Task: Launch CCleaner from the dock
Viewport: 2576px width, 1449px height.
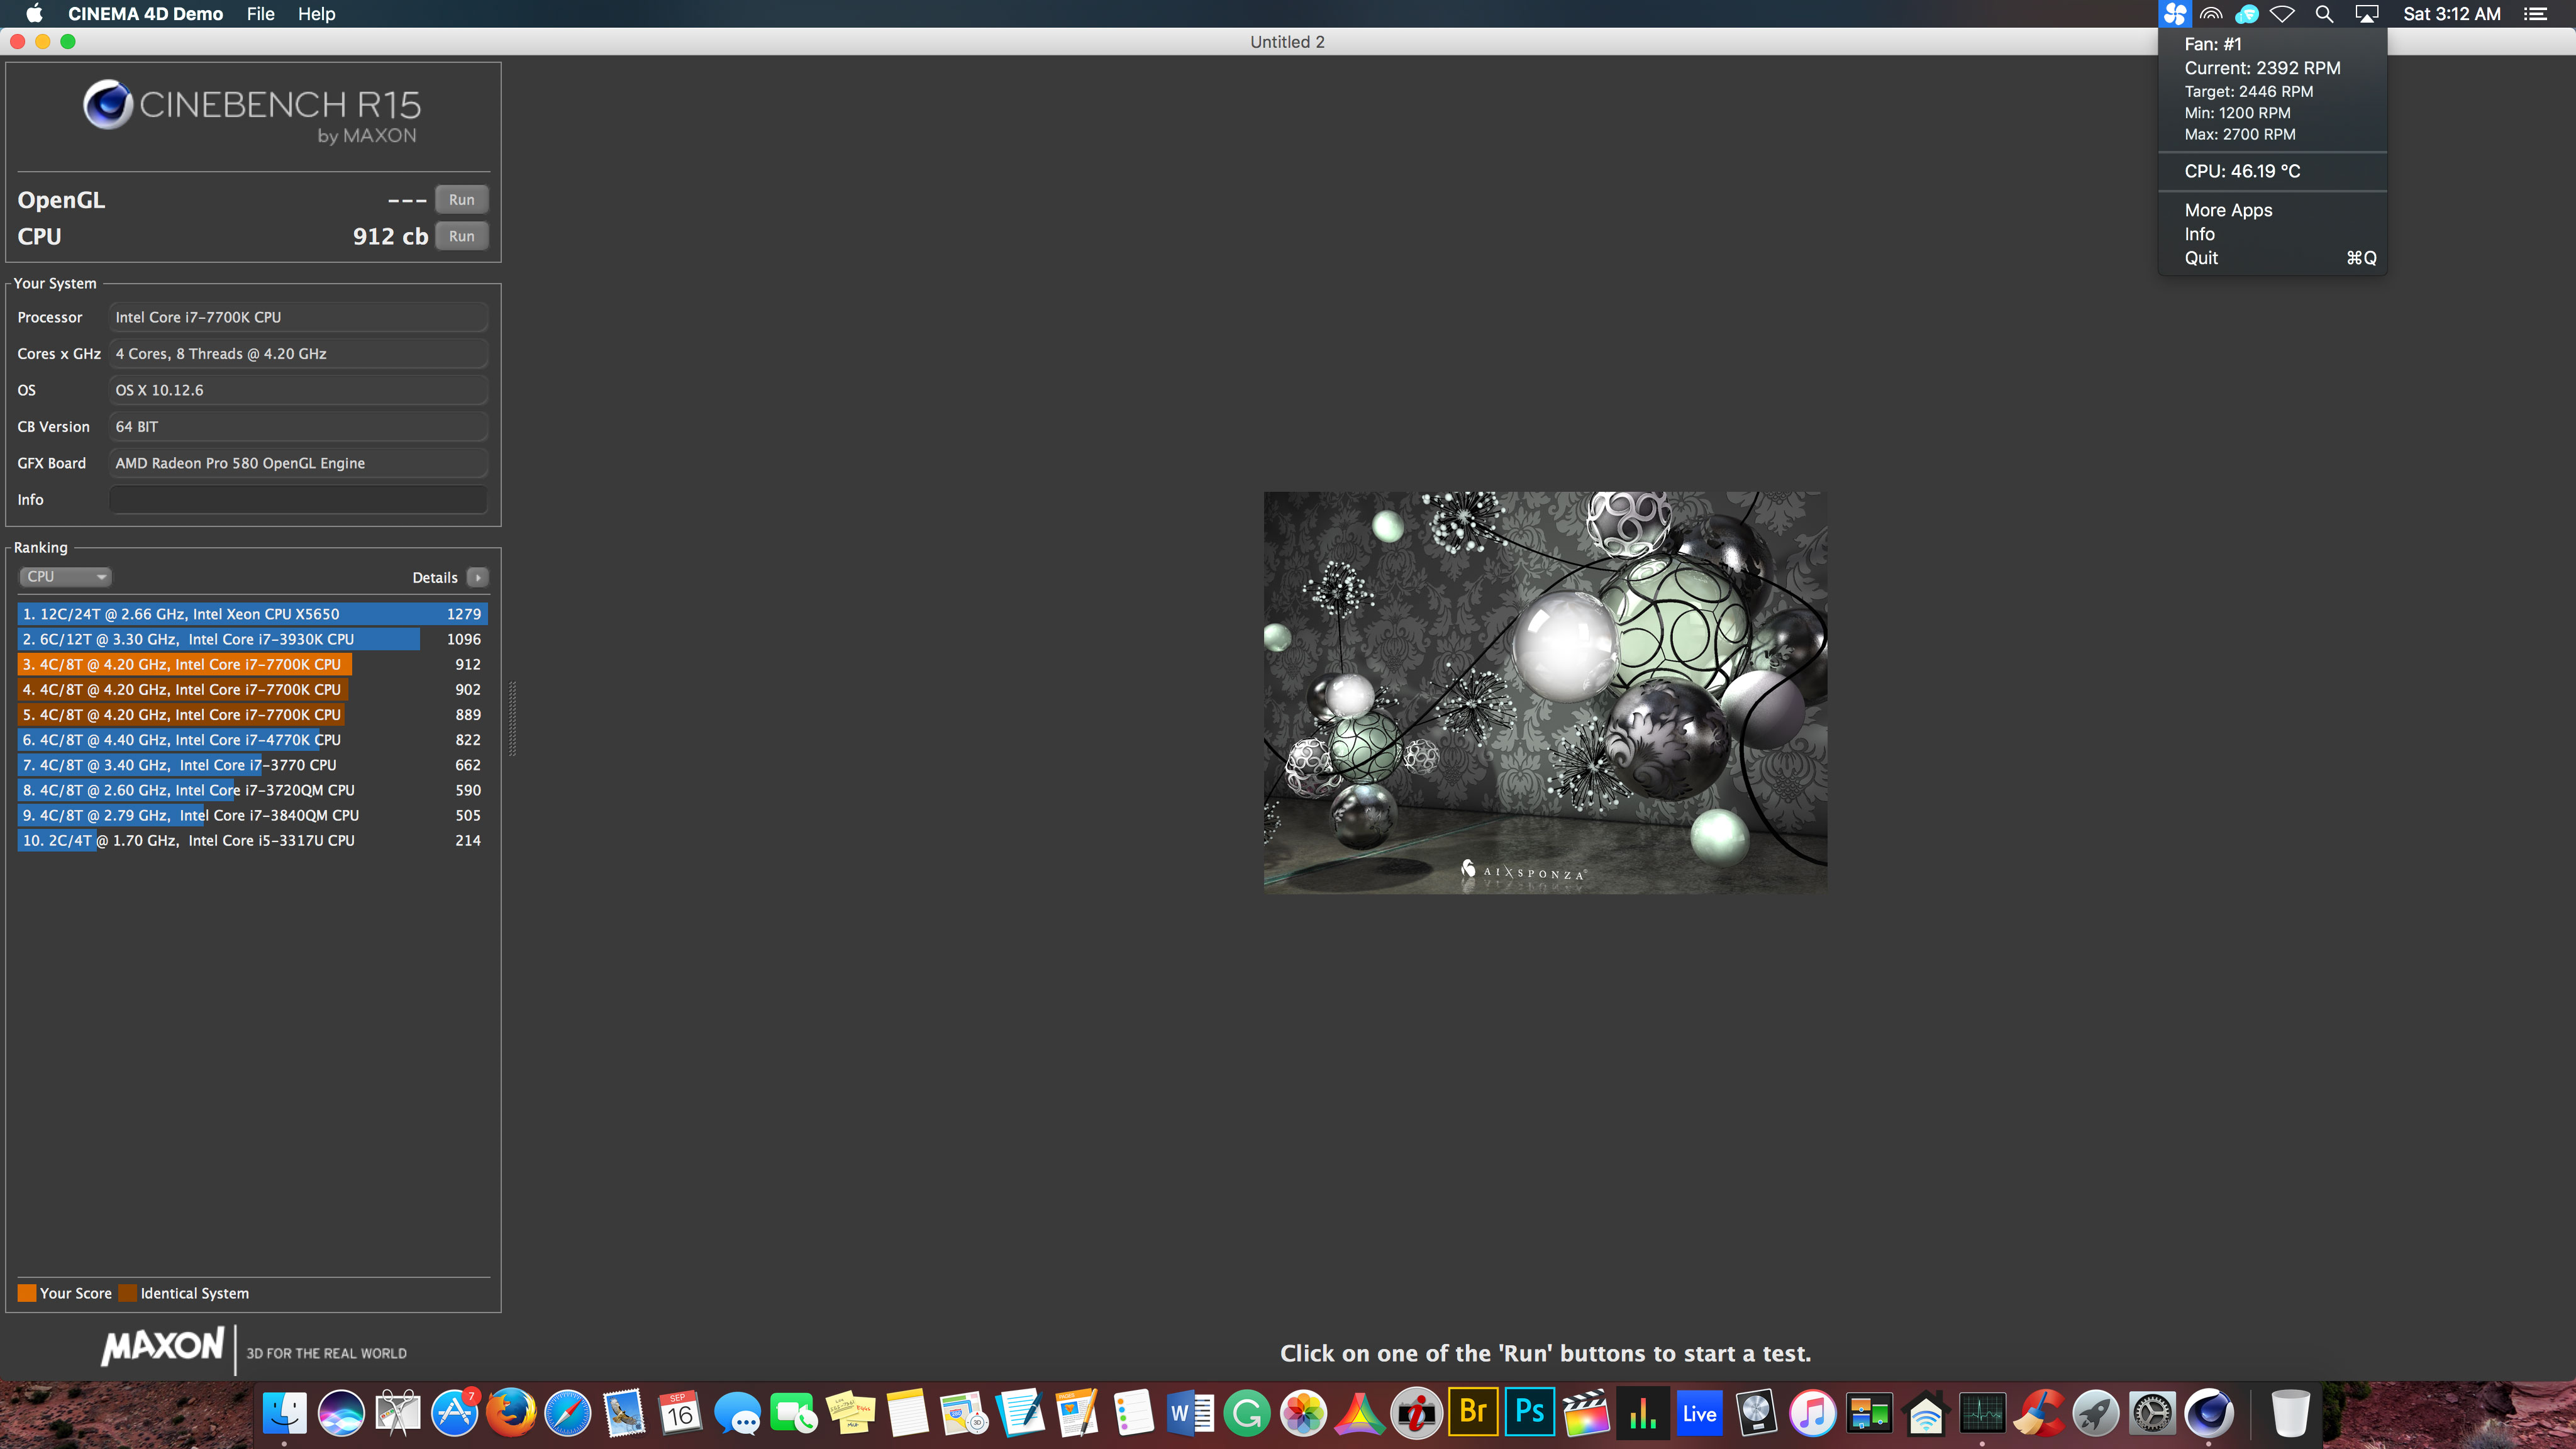Action: coord(2039,1413)
